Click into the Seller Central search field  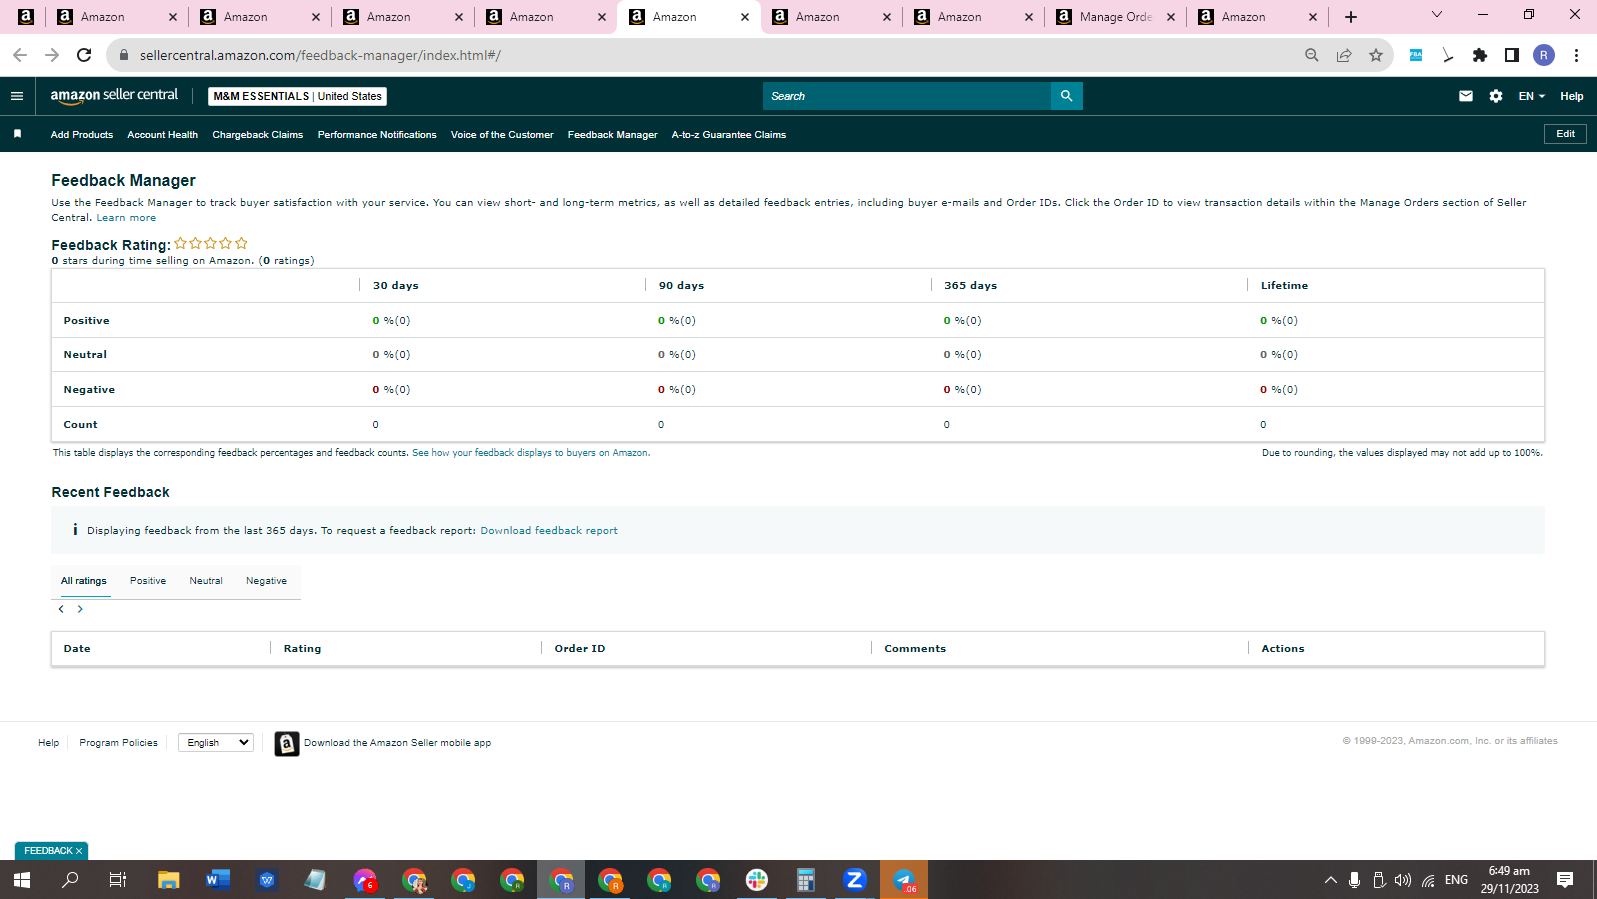(x=907, y=96)
